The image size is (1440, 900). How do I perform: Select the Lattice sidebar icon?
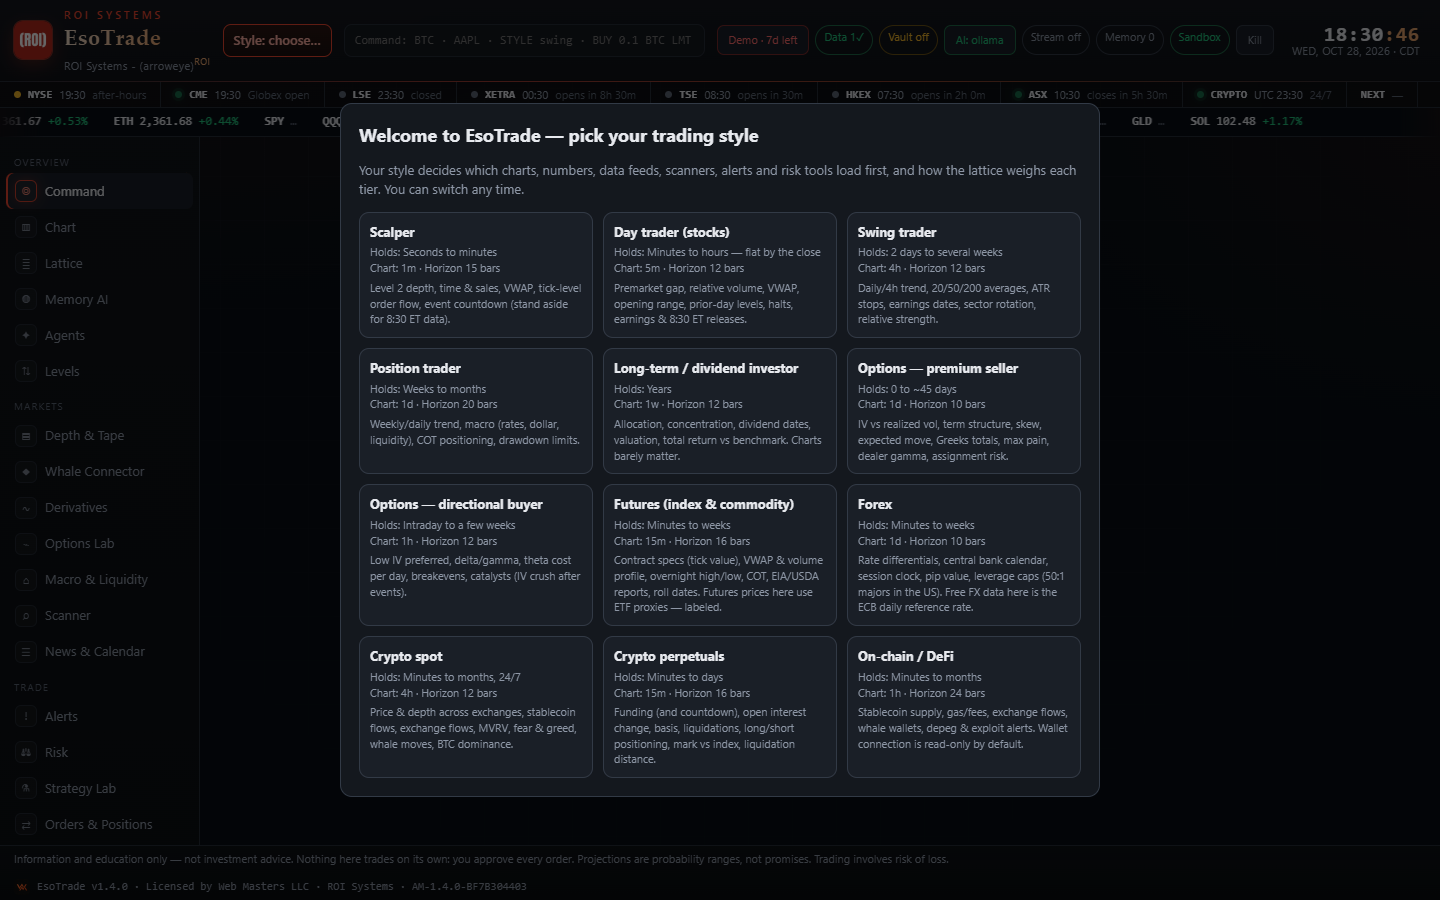click(26, 263)
